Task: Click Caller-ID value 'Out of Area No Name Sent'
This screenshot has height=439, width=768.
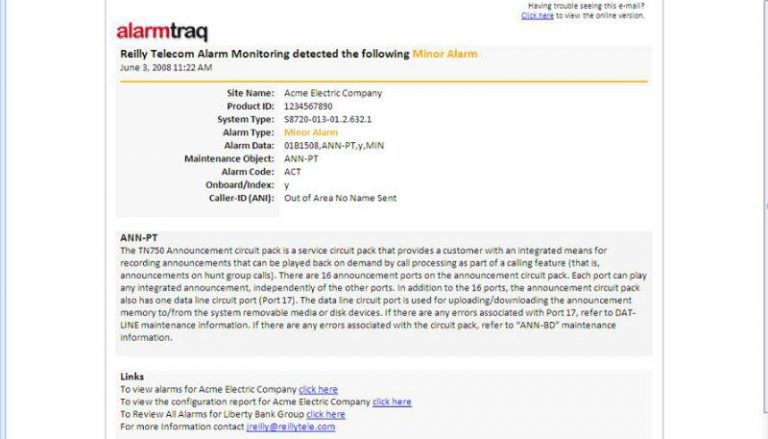Action: 340,198
